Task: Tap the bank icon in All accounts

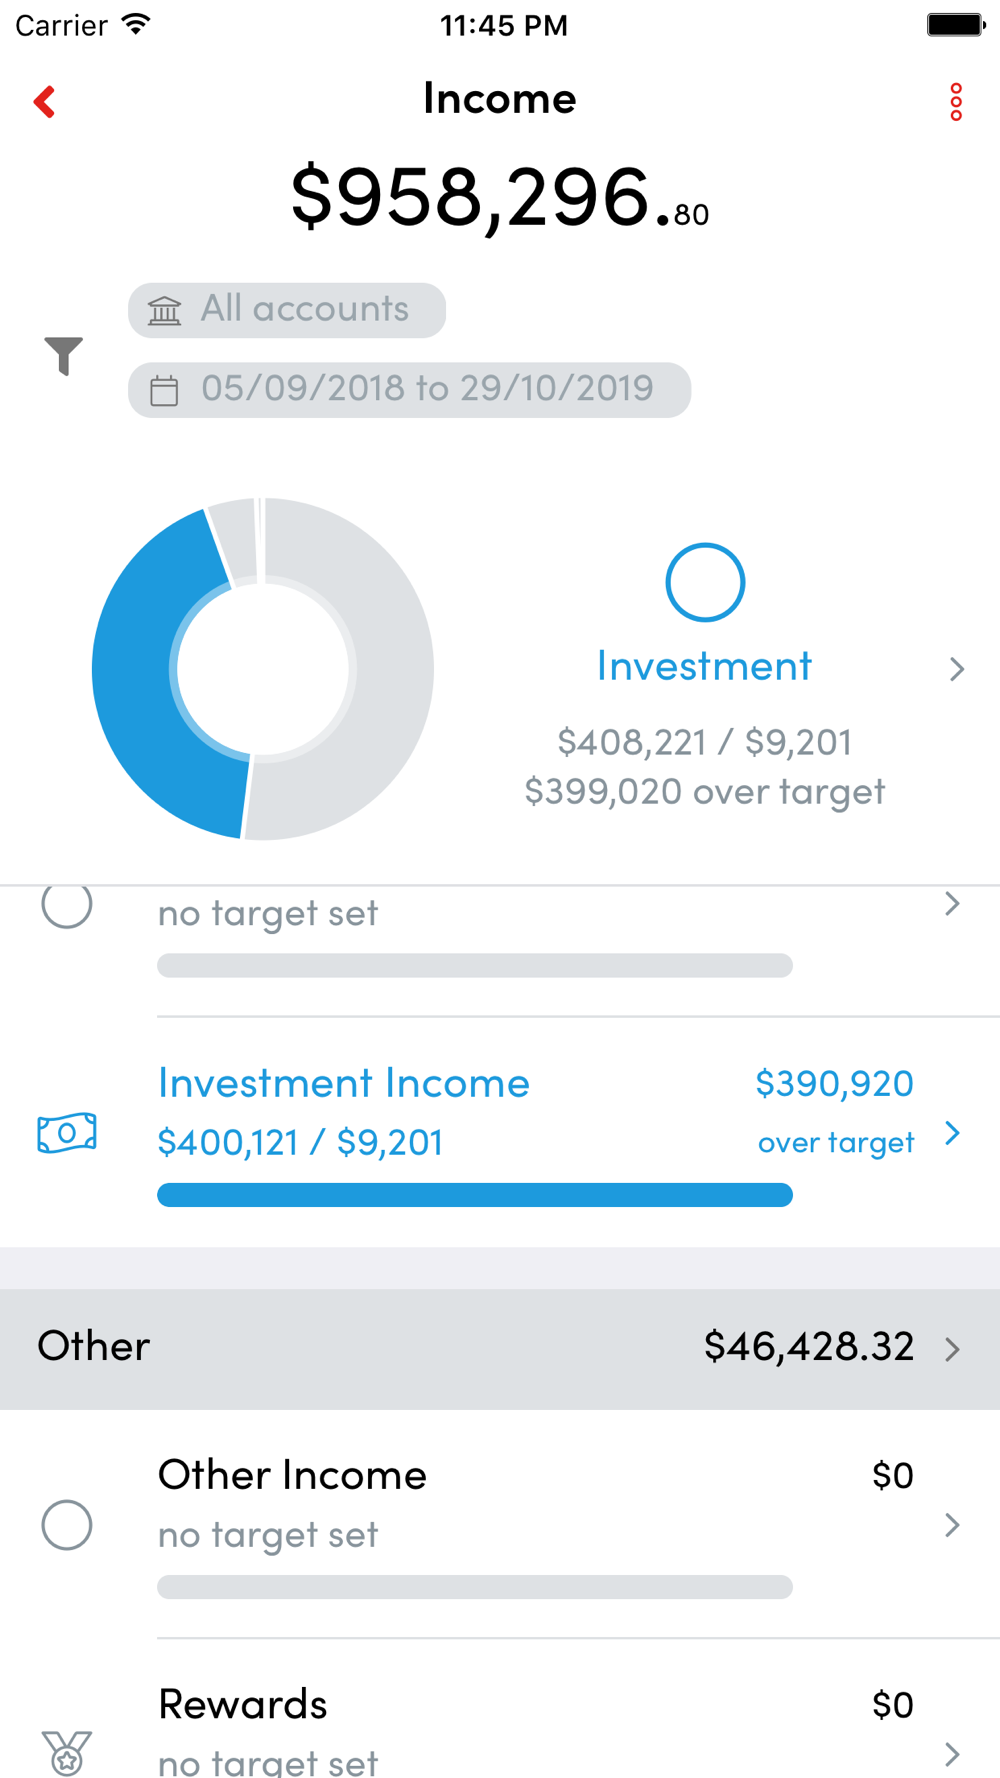Action: [x=165, y=310]
